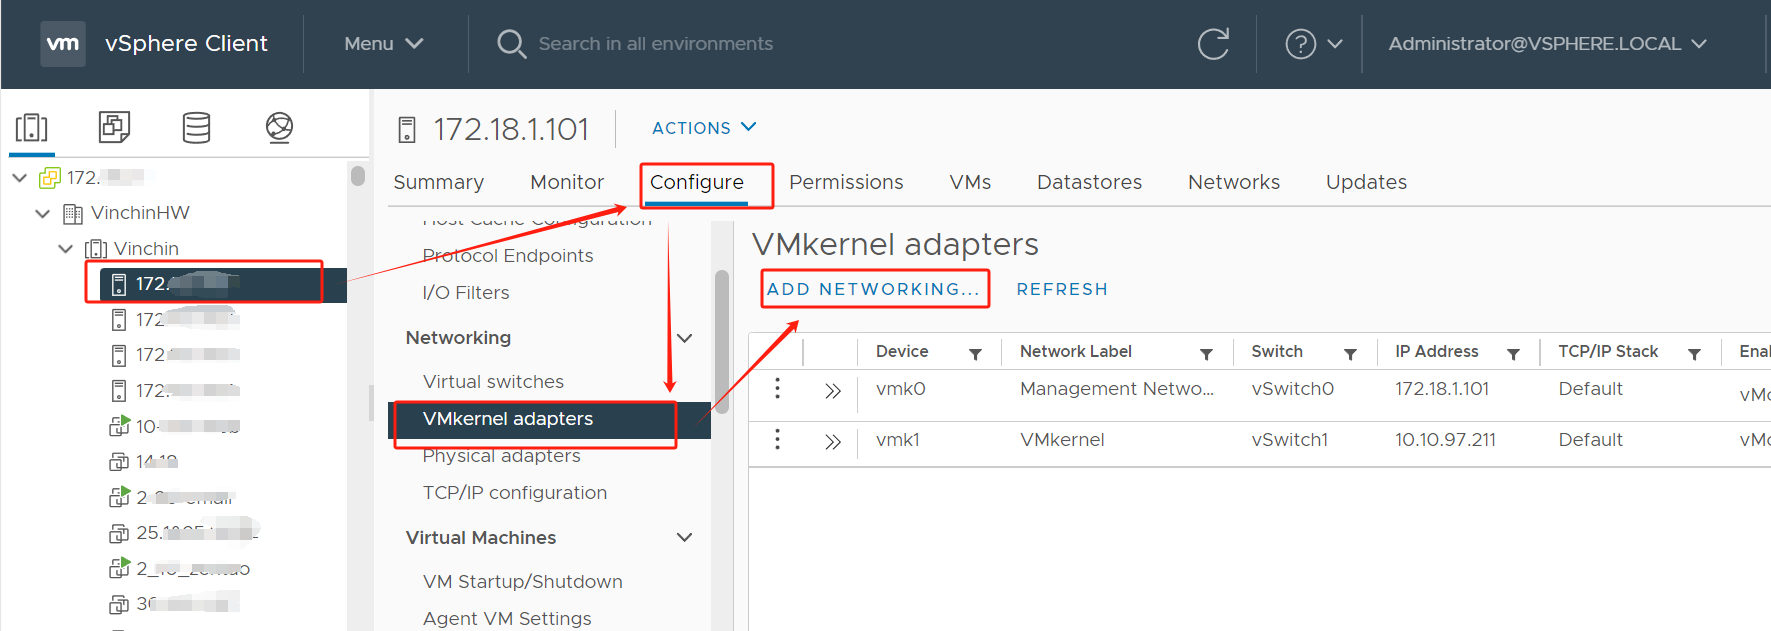Open the Datastores tab
Screen dimensions: 1771x631
click(x=1089, y=182)
